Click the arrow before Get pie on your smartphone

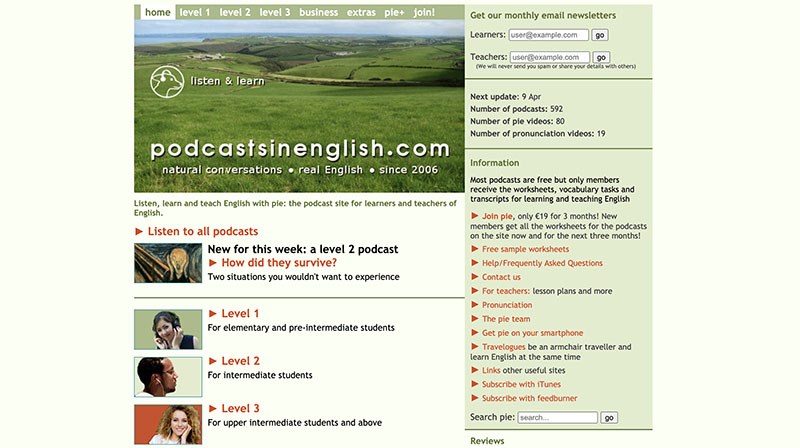(475, 333)
